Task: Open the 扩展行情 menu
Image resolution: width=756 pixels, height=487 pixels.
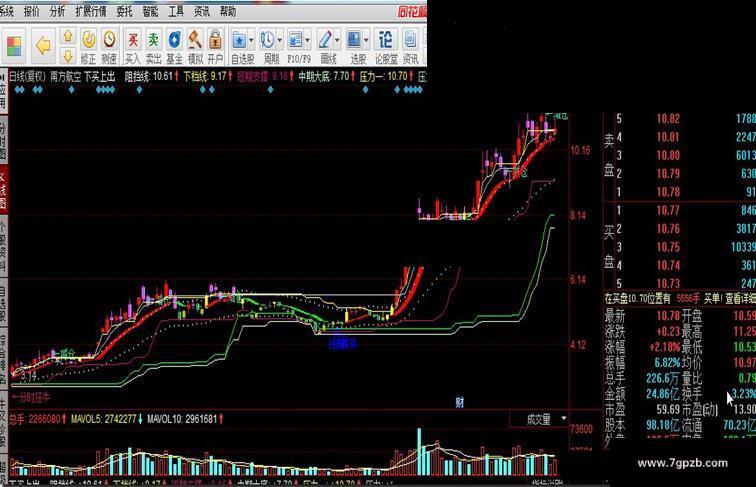Action: pos(90,11)
